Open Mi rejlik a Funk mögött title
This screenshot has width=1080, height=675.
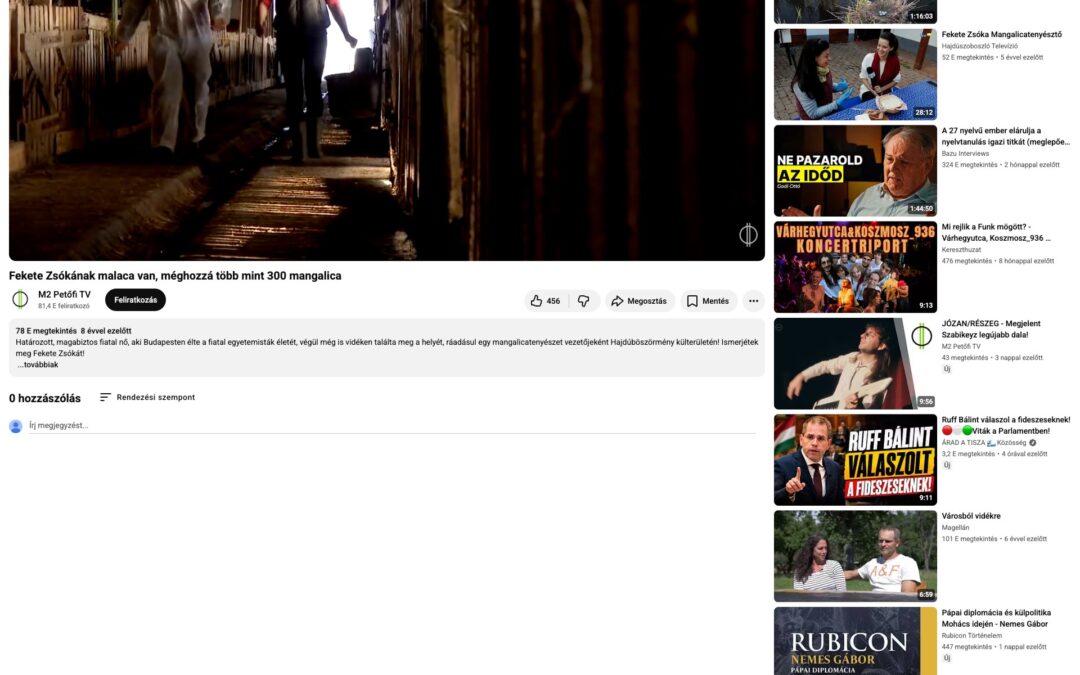pos(996,233)
